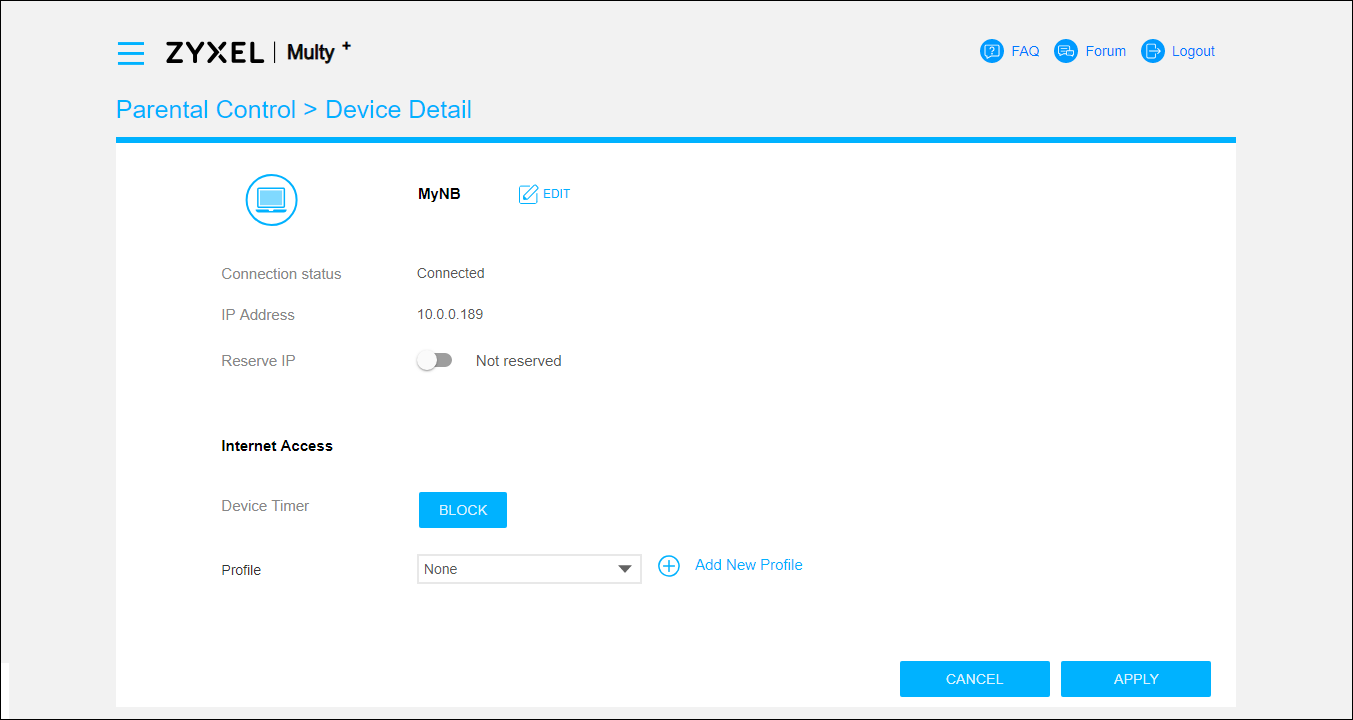The width and height of the screenshot is (1353, 720).
Task: Click the IP Address label
Action: 258,315
